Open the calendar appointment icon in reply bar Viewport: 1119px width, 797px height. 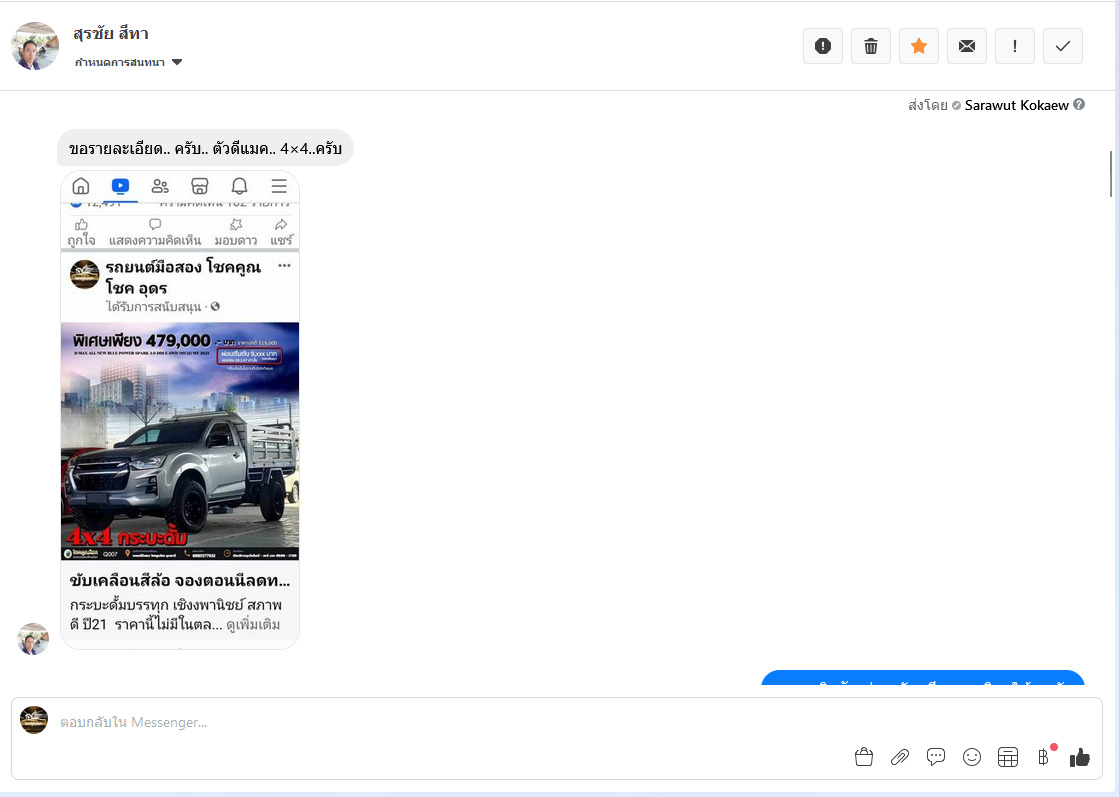1008,757
